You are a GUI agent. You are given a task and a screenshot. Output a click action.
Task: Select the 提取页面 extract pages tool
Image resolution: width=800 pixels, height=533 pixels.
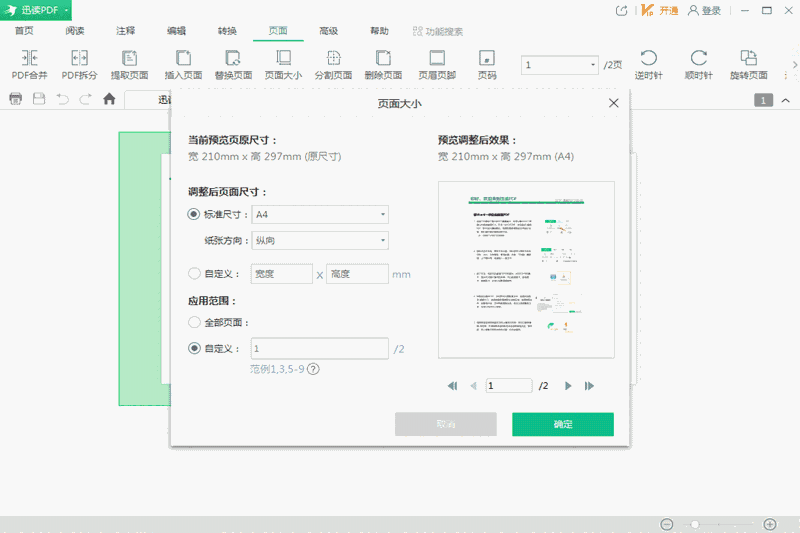coord(129,59)
